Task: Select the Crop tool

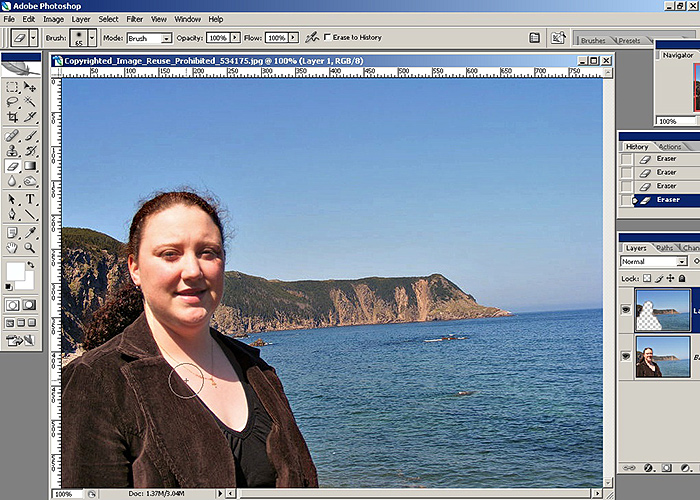Action: click(x=12, y=117)
